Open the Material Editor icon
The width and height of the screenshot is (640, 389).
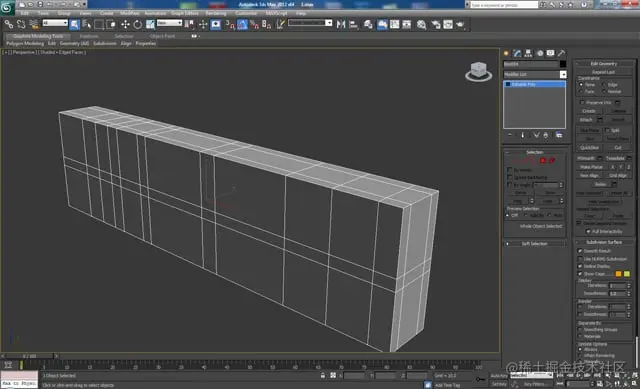422,24
